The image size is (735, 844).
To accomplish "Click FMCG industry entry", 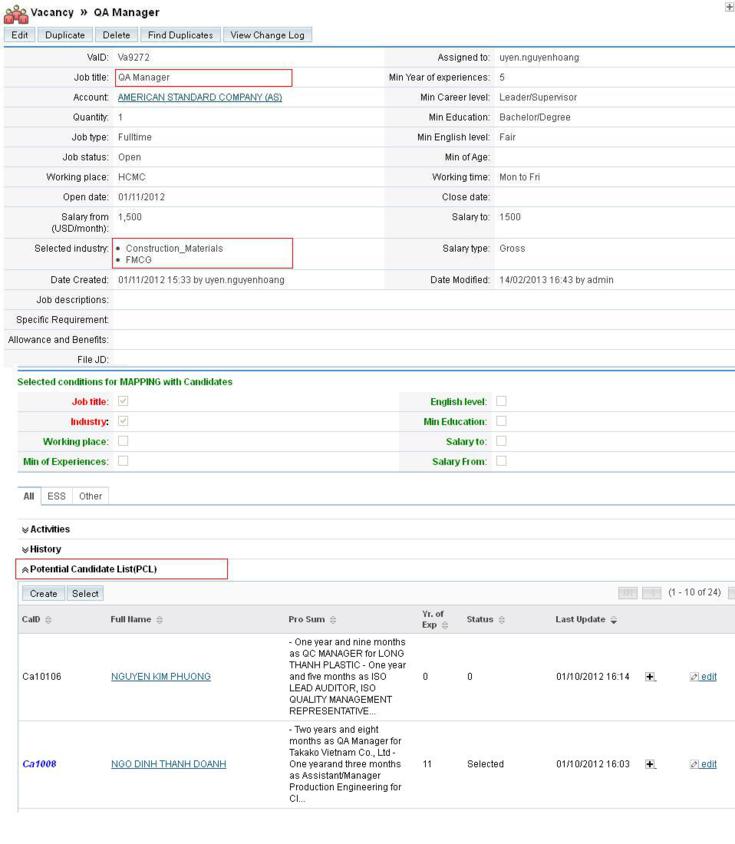I will click(x=138, y=260).
